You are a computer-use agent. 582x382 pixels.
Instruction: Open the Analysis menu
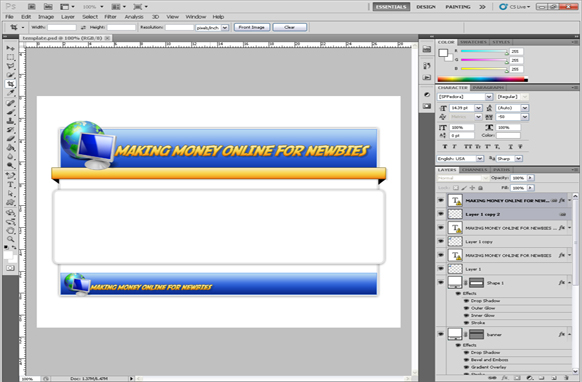coord(134,17)
